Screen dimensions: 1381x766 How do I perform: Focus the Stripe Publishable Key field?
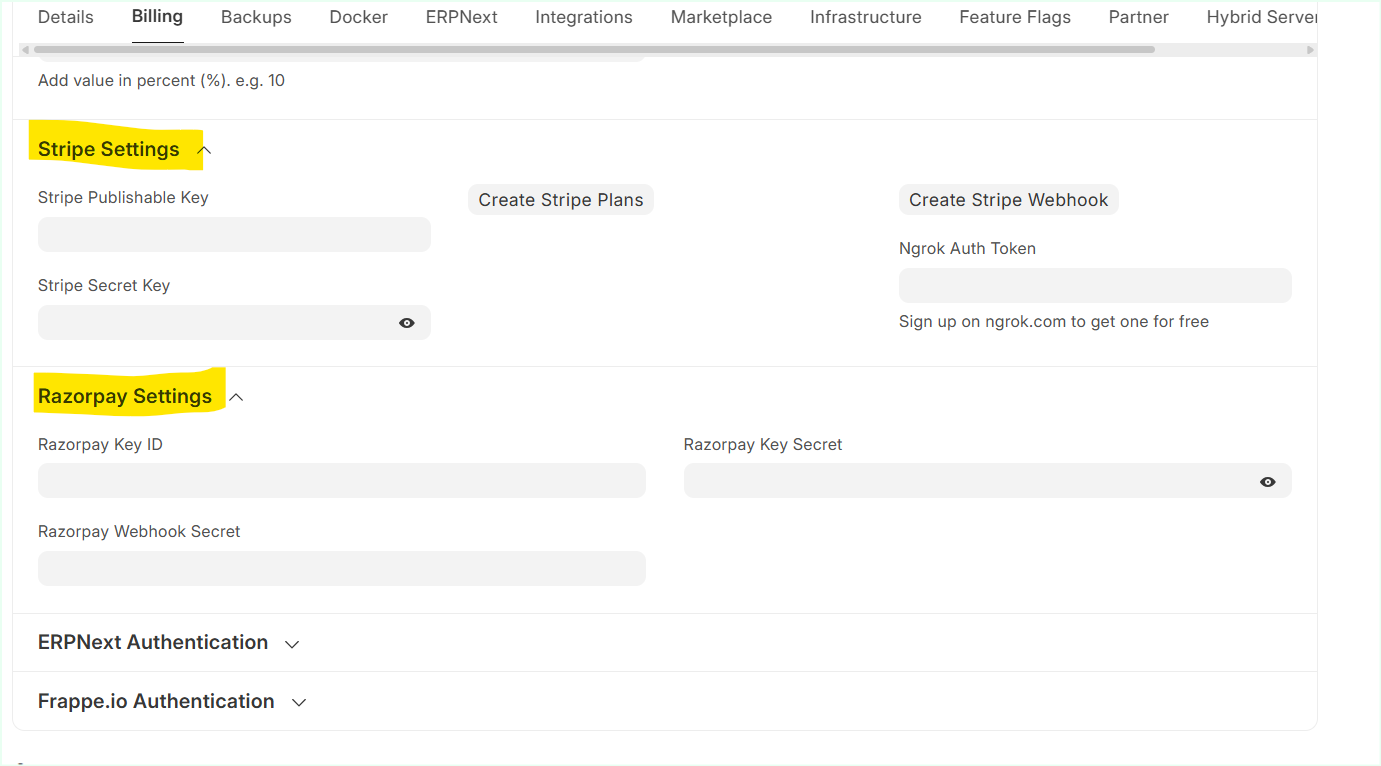tap(234, 234)
